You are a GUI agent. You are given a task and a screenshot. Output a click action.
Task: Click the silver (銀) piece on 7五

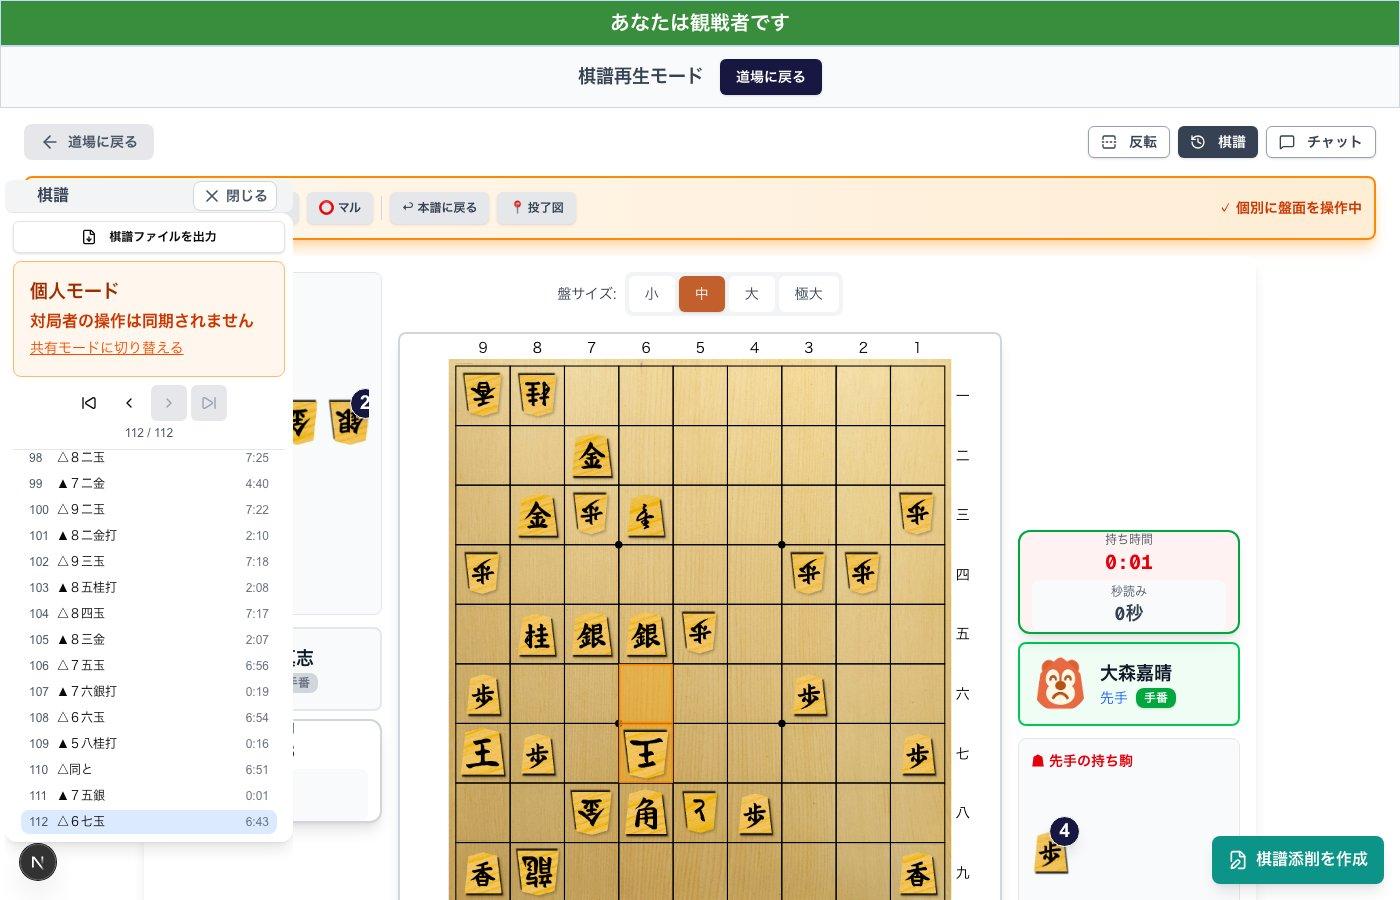[592, 635]
